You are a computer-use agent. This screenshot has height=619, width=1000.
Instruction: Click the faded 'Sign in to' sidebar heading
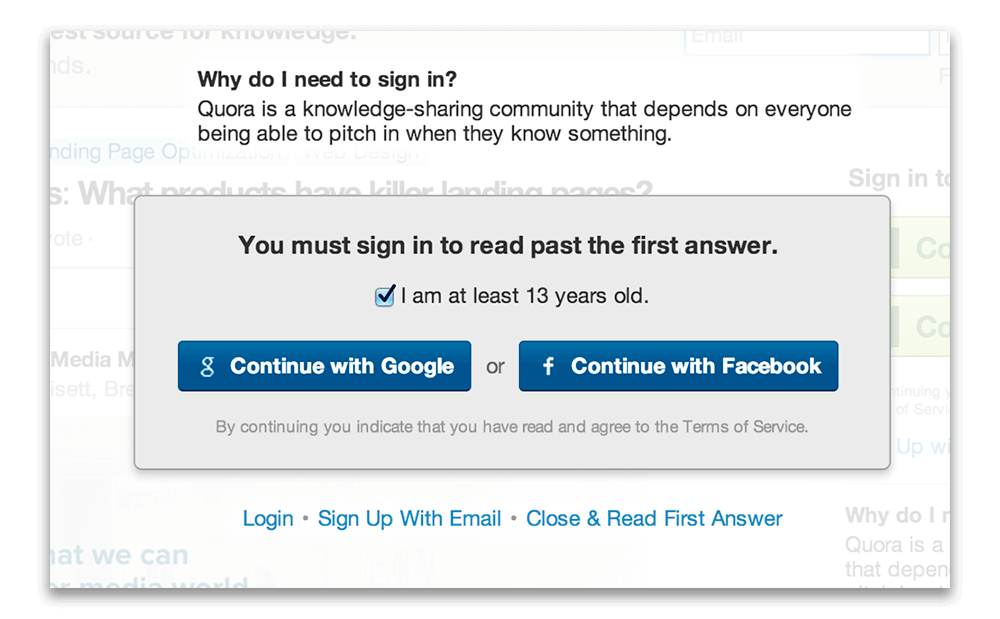tap(898, 179)
